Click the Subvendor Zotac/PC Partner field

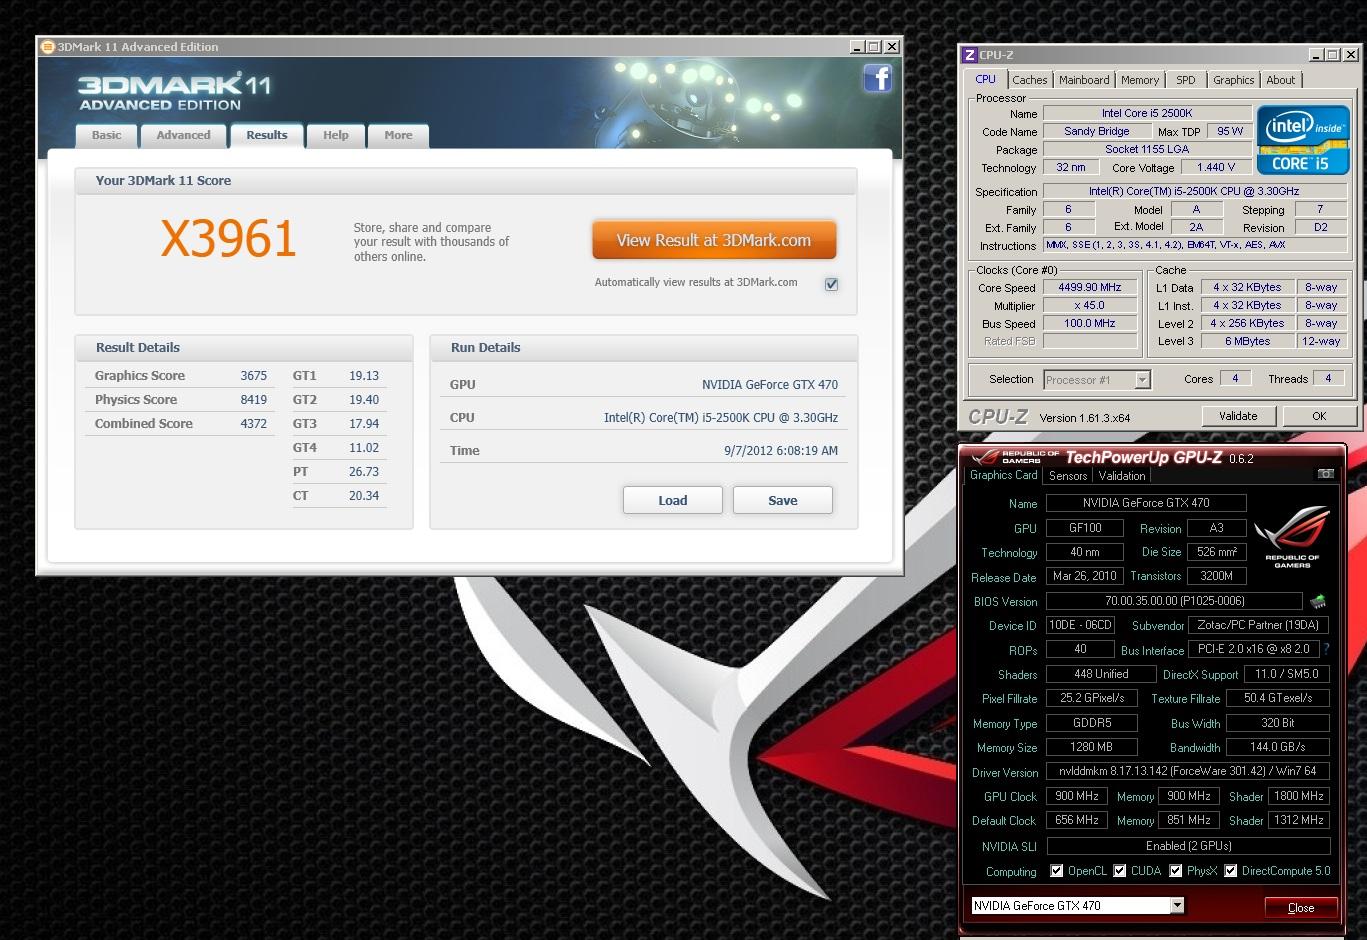pos(1259,625)
